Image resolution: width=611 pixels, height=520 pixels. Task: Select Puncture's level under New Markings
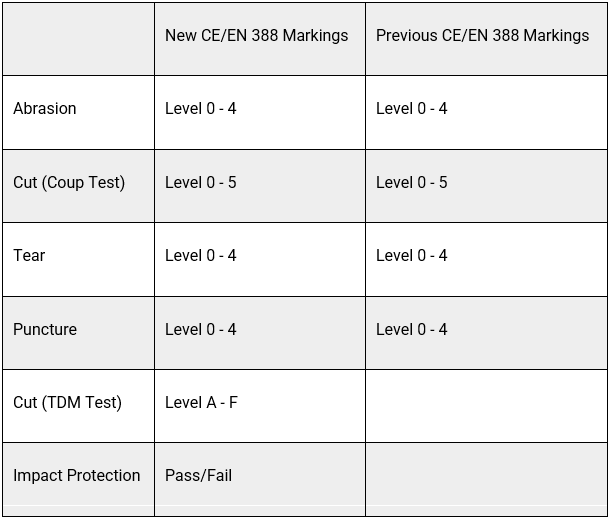coord(201,330)
